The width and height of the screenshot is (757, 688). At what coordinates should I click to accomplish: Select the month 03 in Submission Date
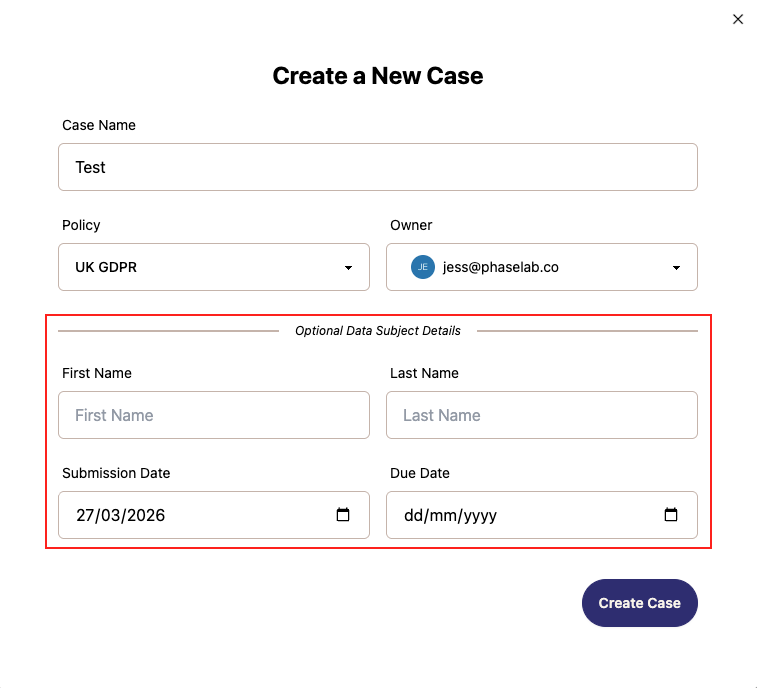(110, 515)
